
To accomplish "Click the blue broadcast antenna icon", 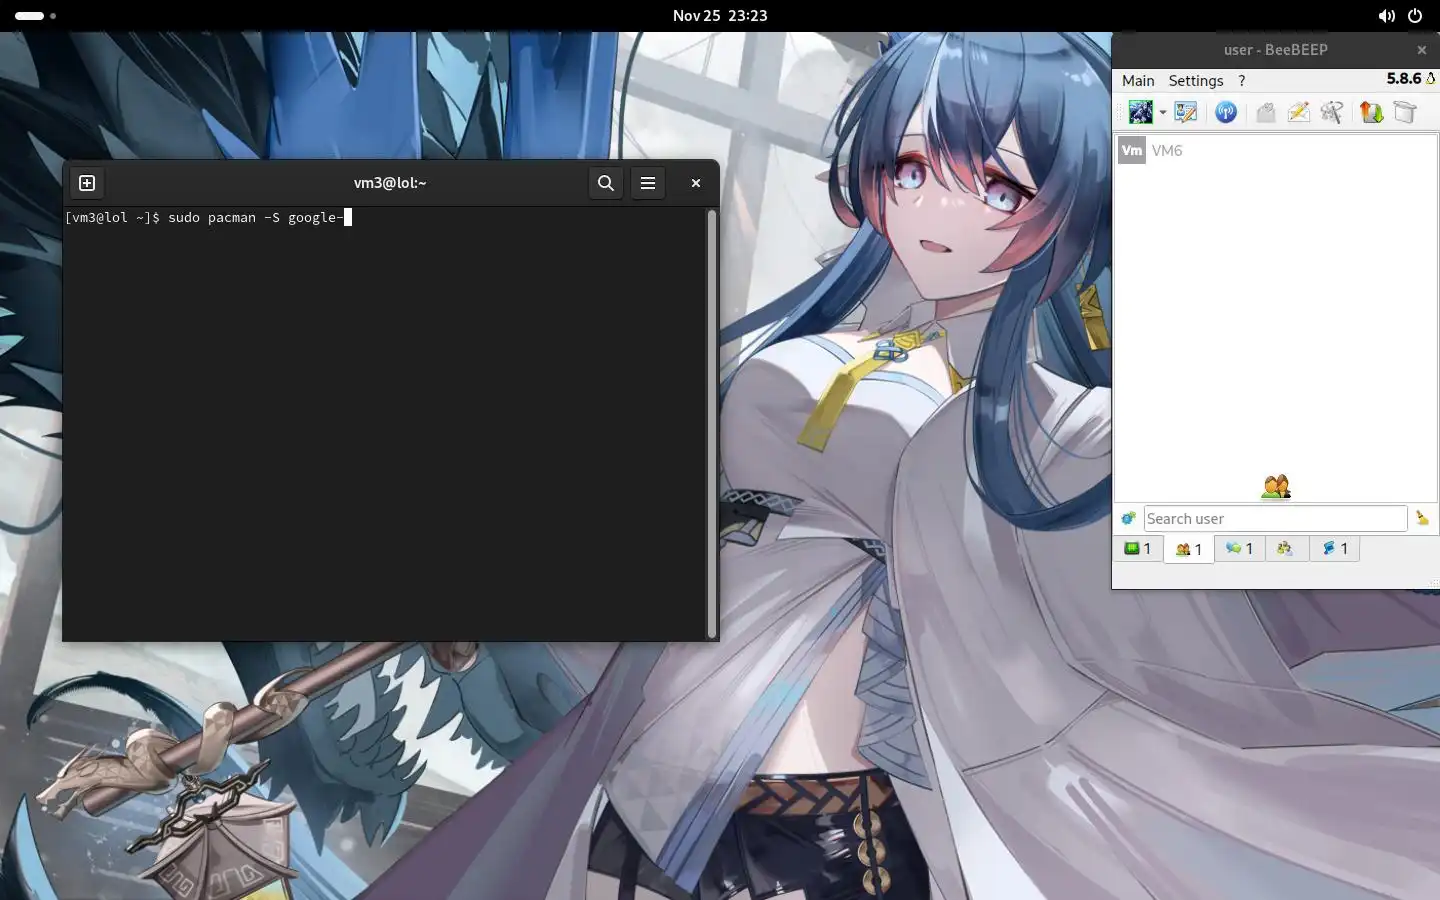I will (1226, 112).
